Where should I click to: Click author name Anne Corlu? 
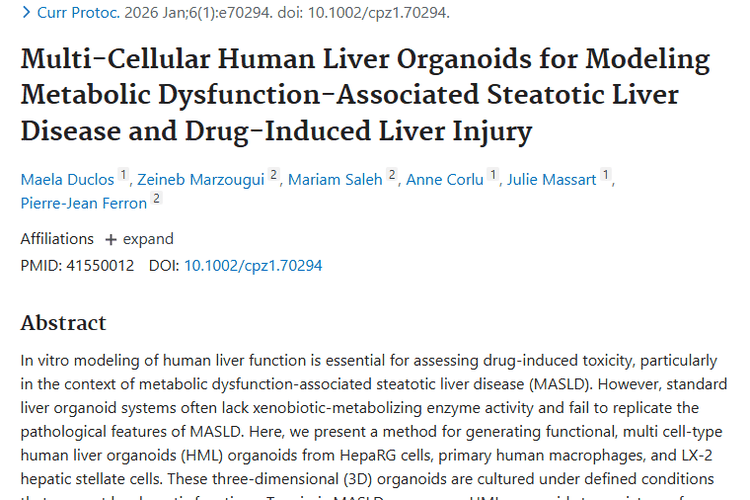[446, 180]
